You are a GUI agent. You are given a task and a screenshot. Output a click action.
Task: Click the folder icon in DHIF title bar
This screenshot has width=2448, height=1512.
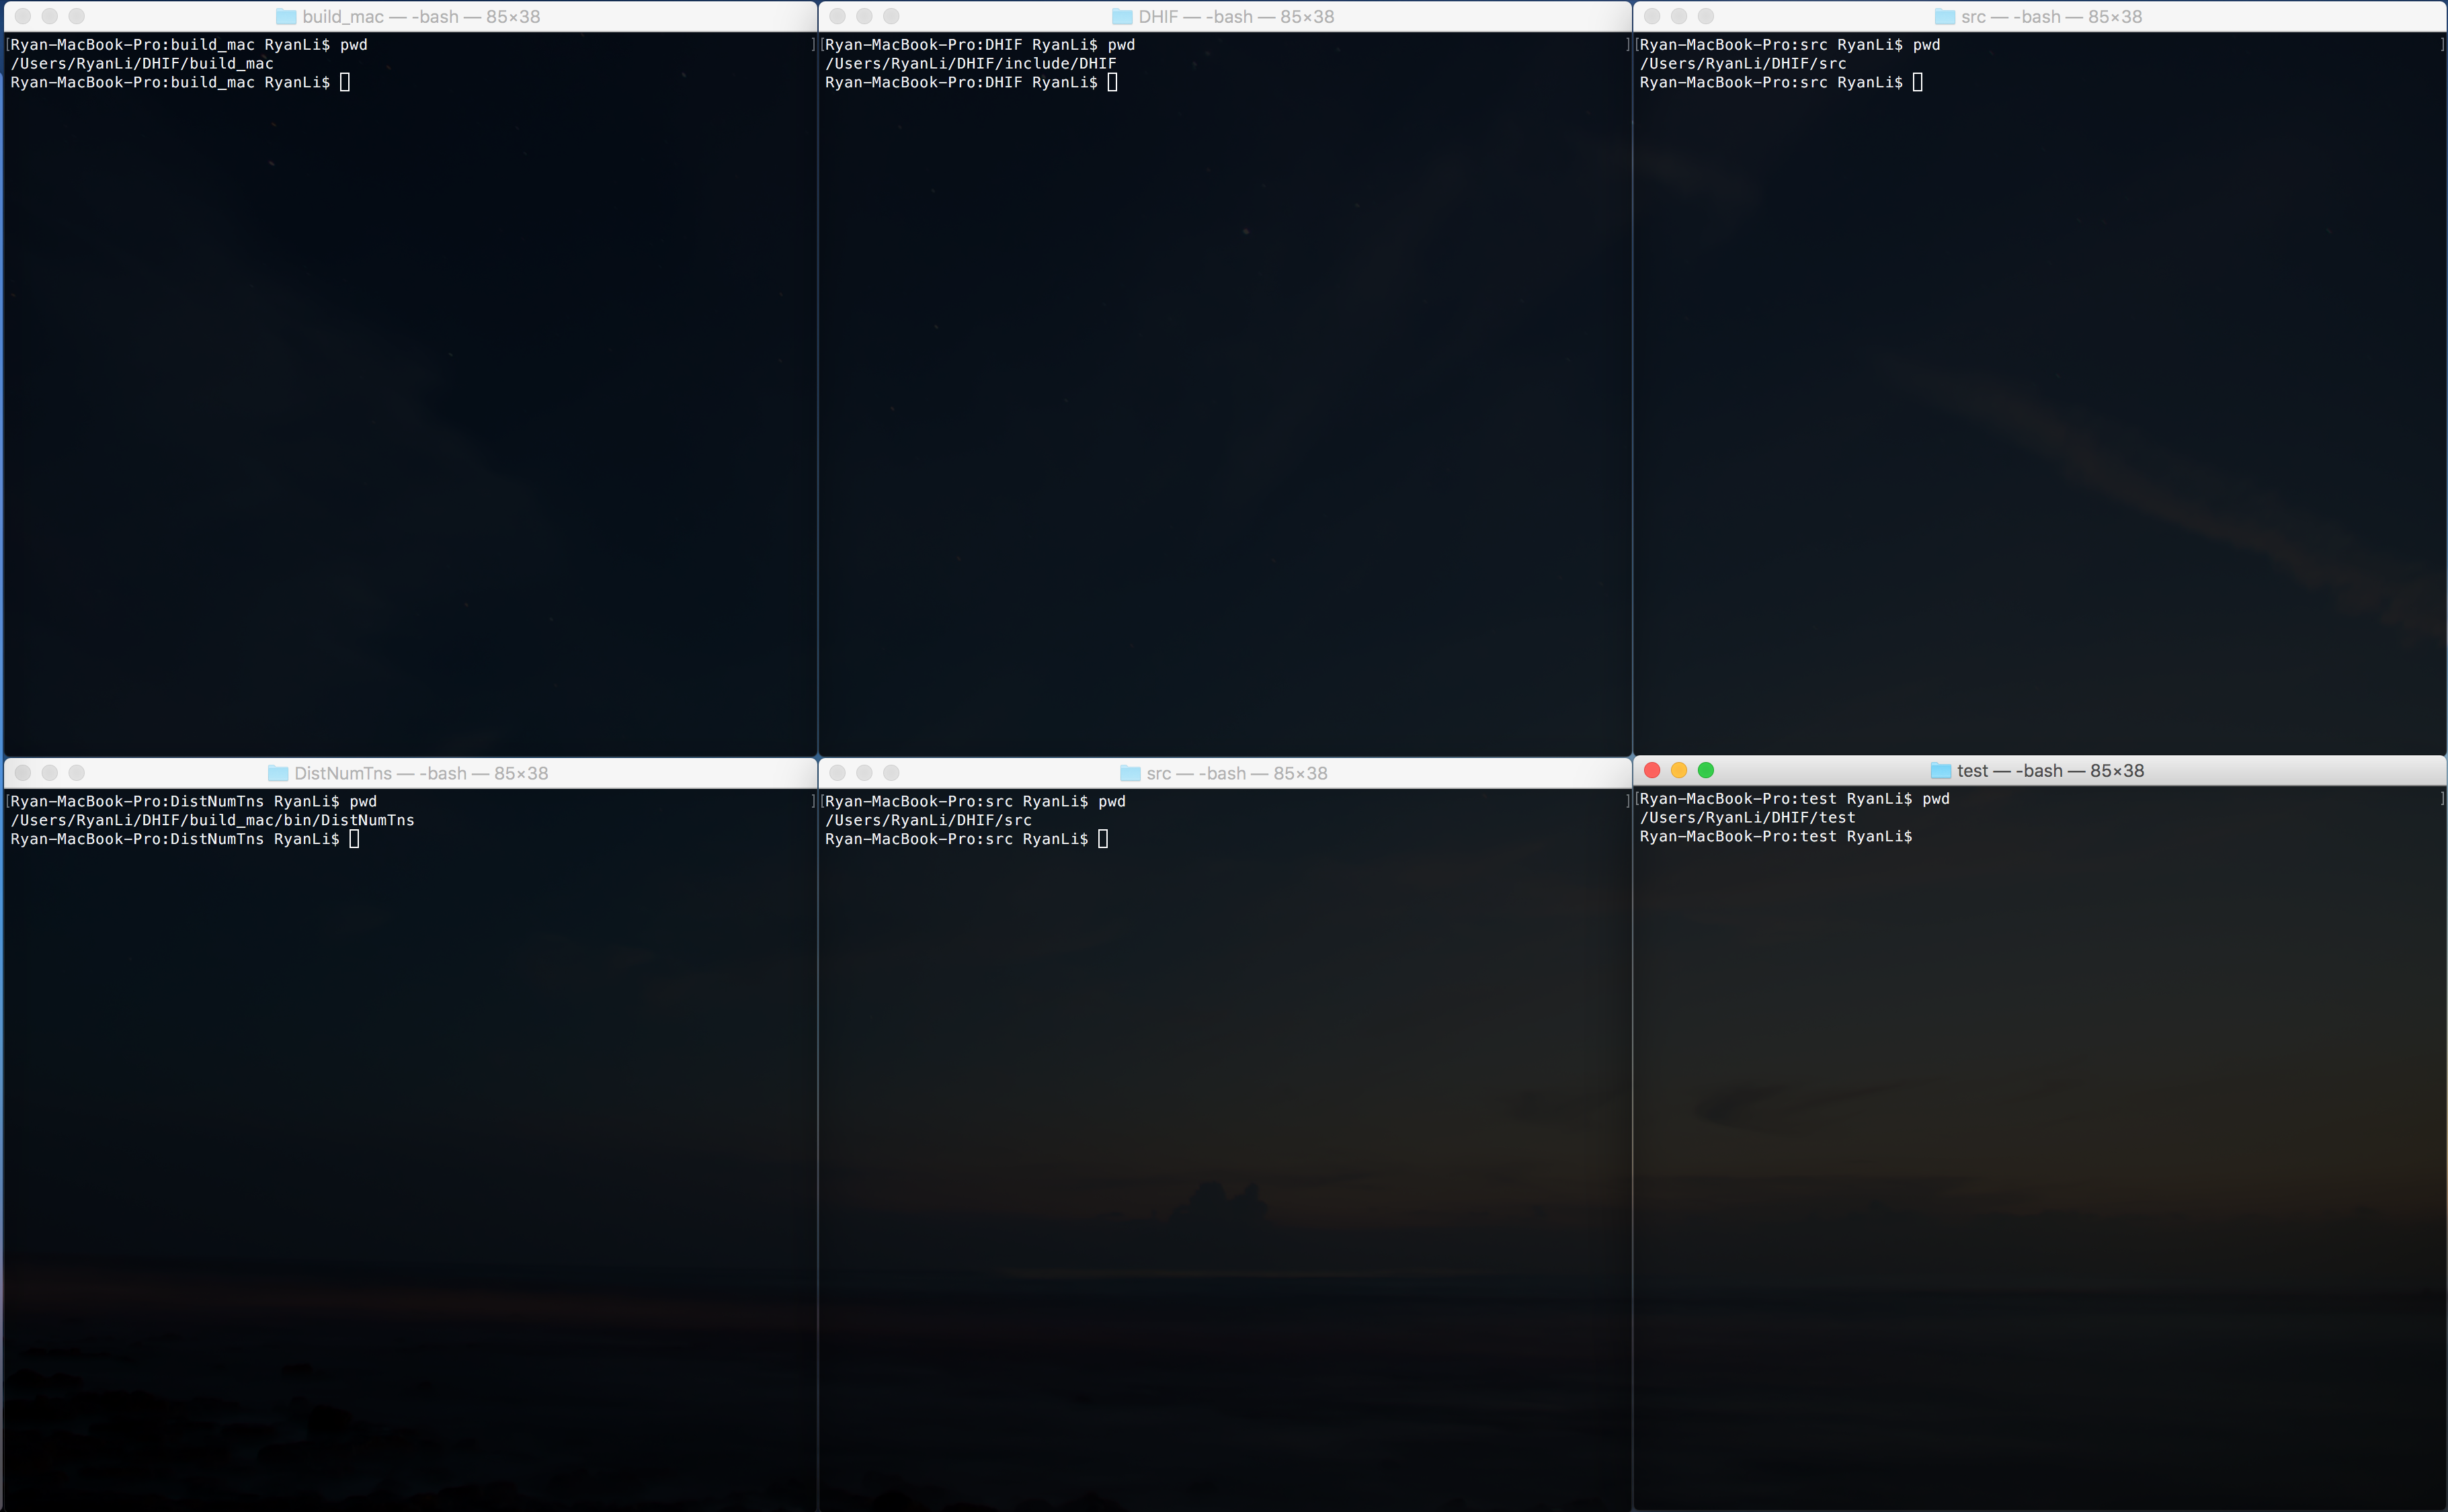point(1122,17)
